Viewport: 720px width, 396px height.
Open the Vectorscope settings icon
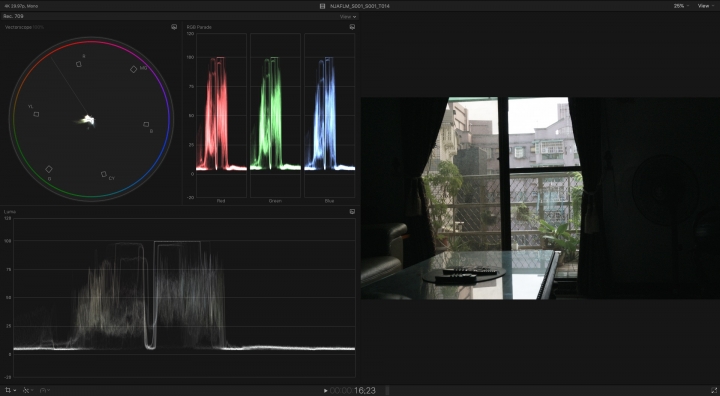(174, 27)
